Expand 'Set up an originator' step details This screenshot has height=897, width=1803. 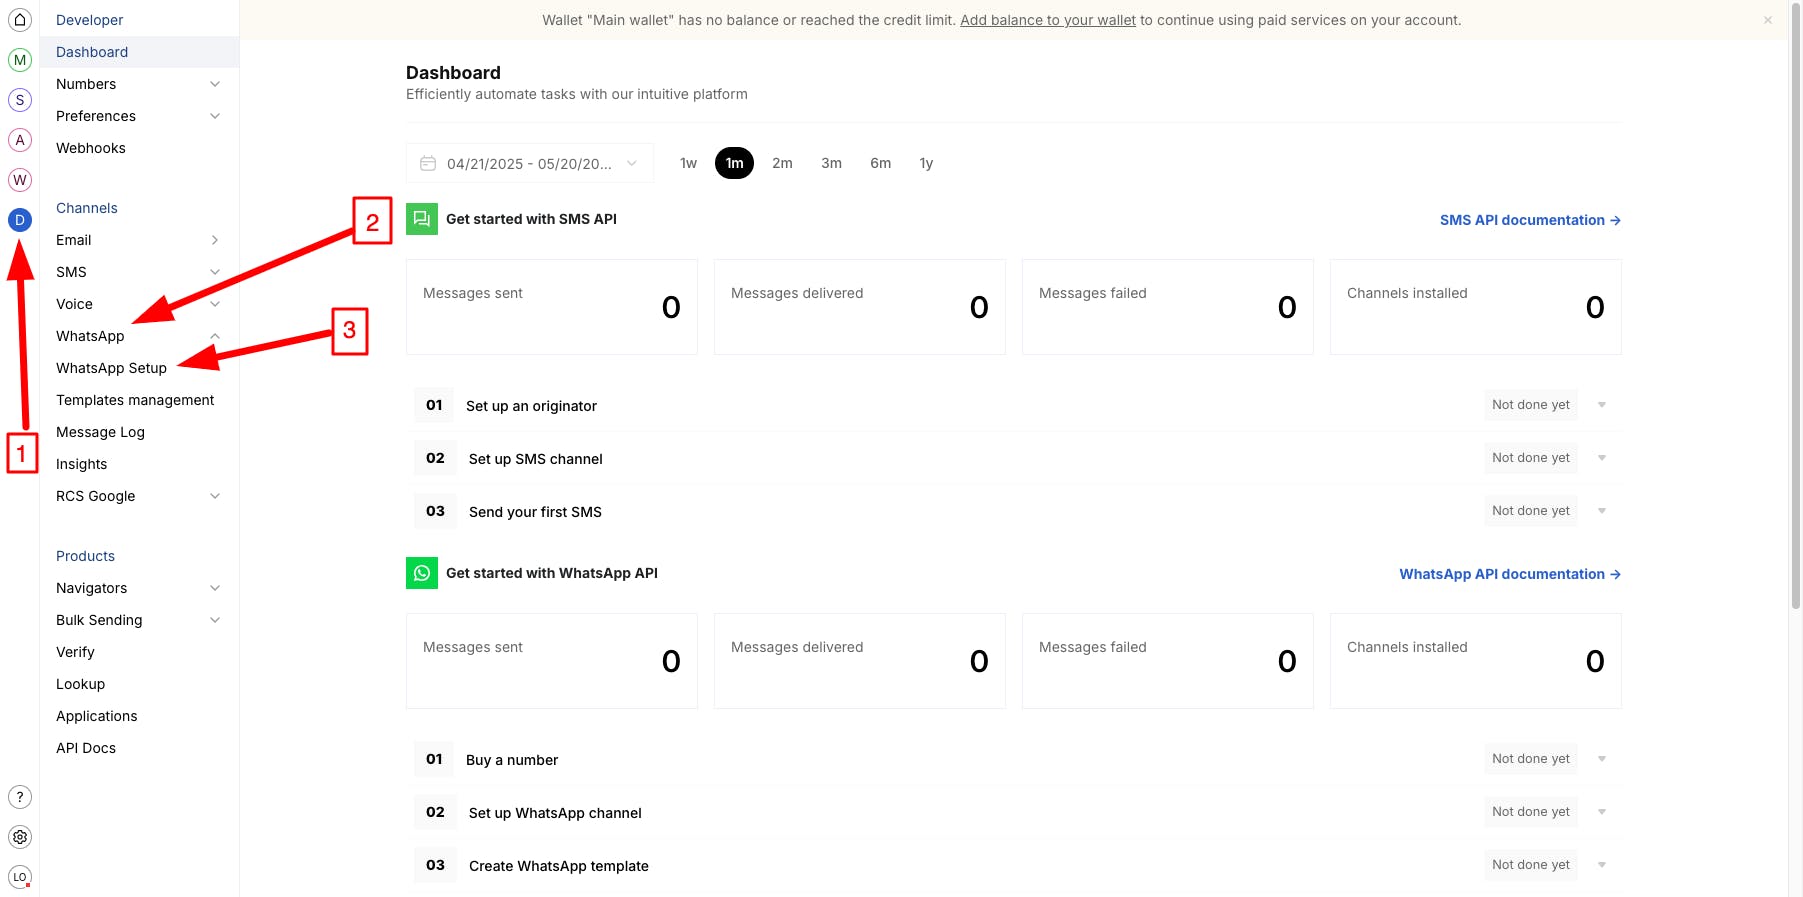pos(1602,405)
